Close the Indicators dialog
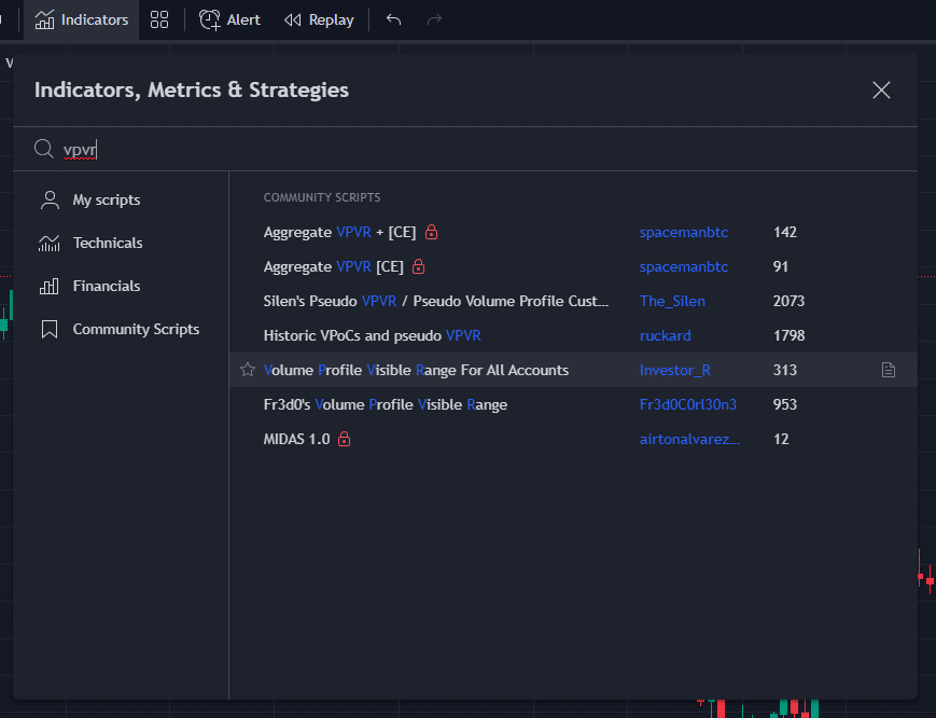Screen dimensions: 936x718 [x=881, y=90]
